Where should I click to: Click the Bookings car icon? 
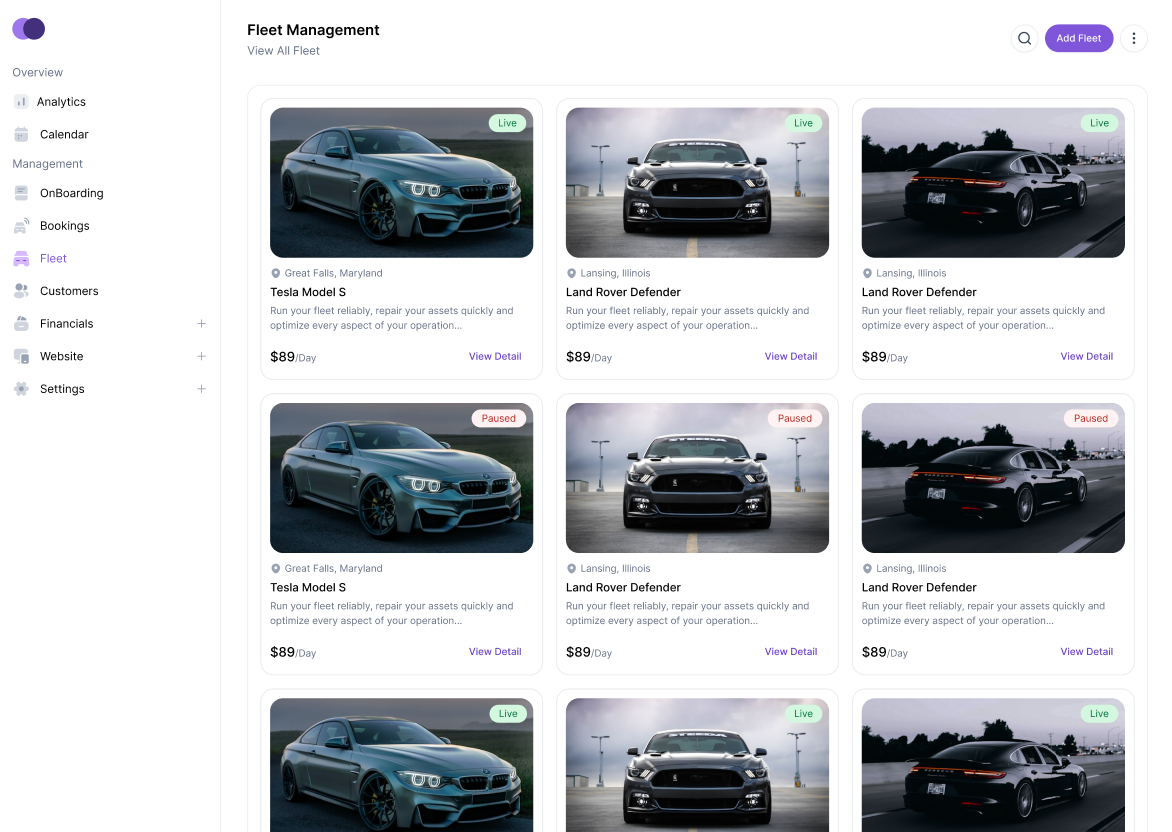tap(21, 226)
